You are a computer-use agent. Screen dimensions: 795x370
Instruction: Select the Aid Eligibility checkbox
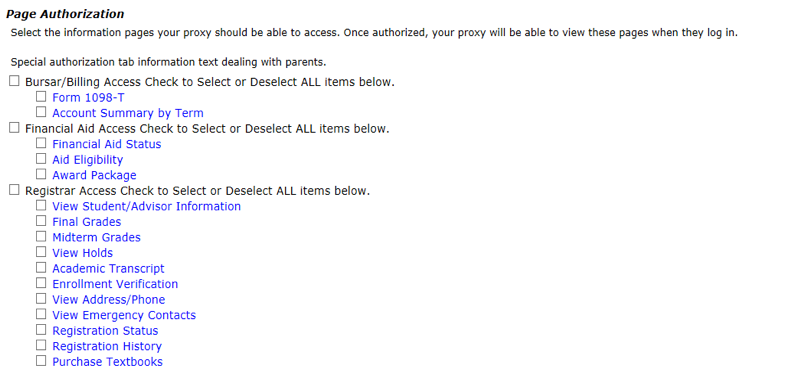41,159
